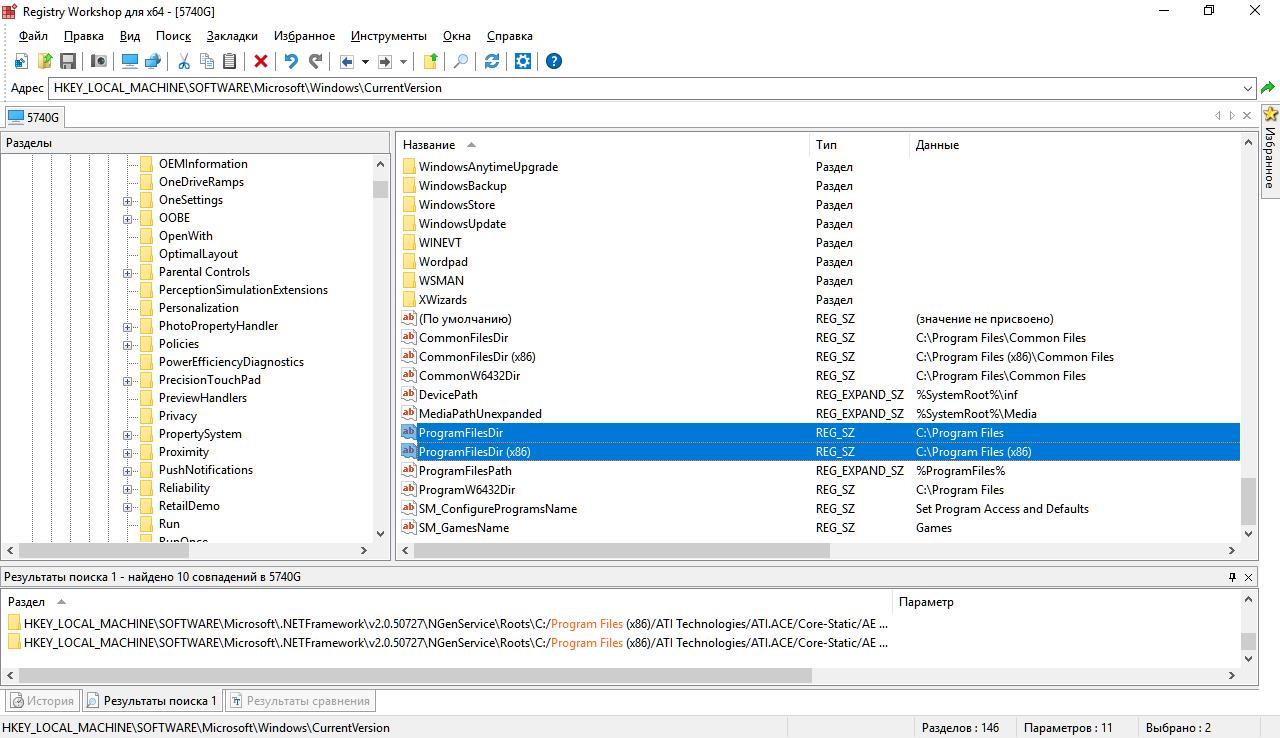Click the save floppy disk icon
This screenshot has height=738, width=1280.
[68, 61]
